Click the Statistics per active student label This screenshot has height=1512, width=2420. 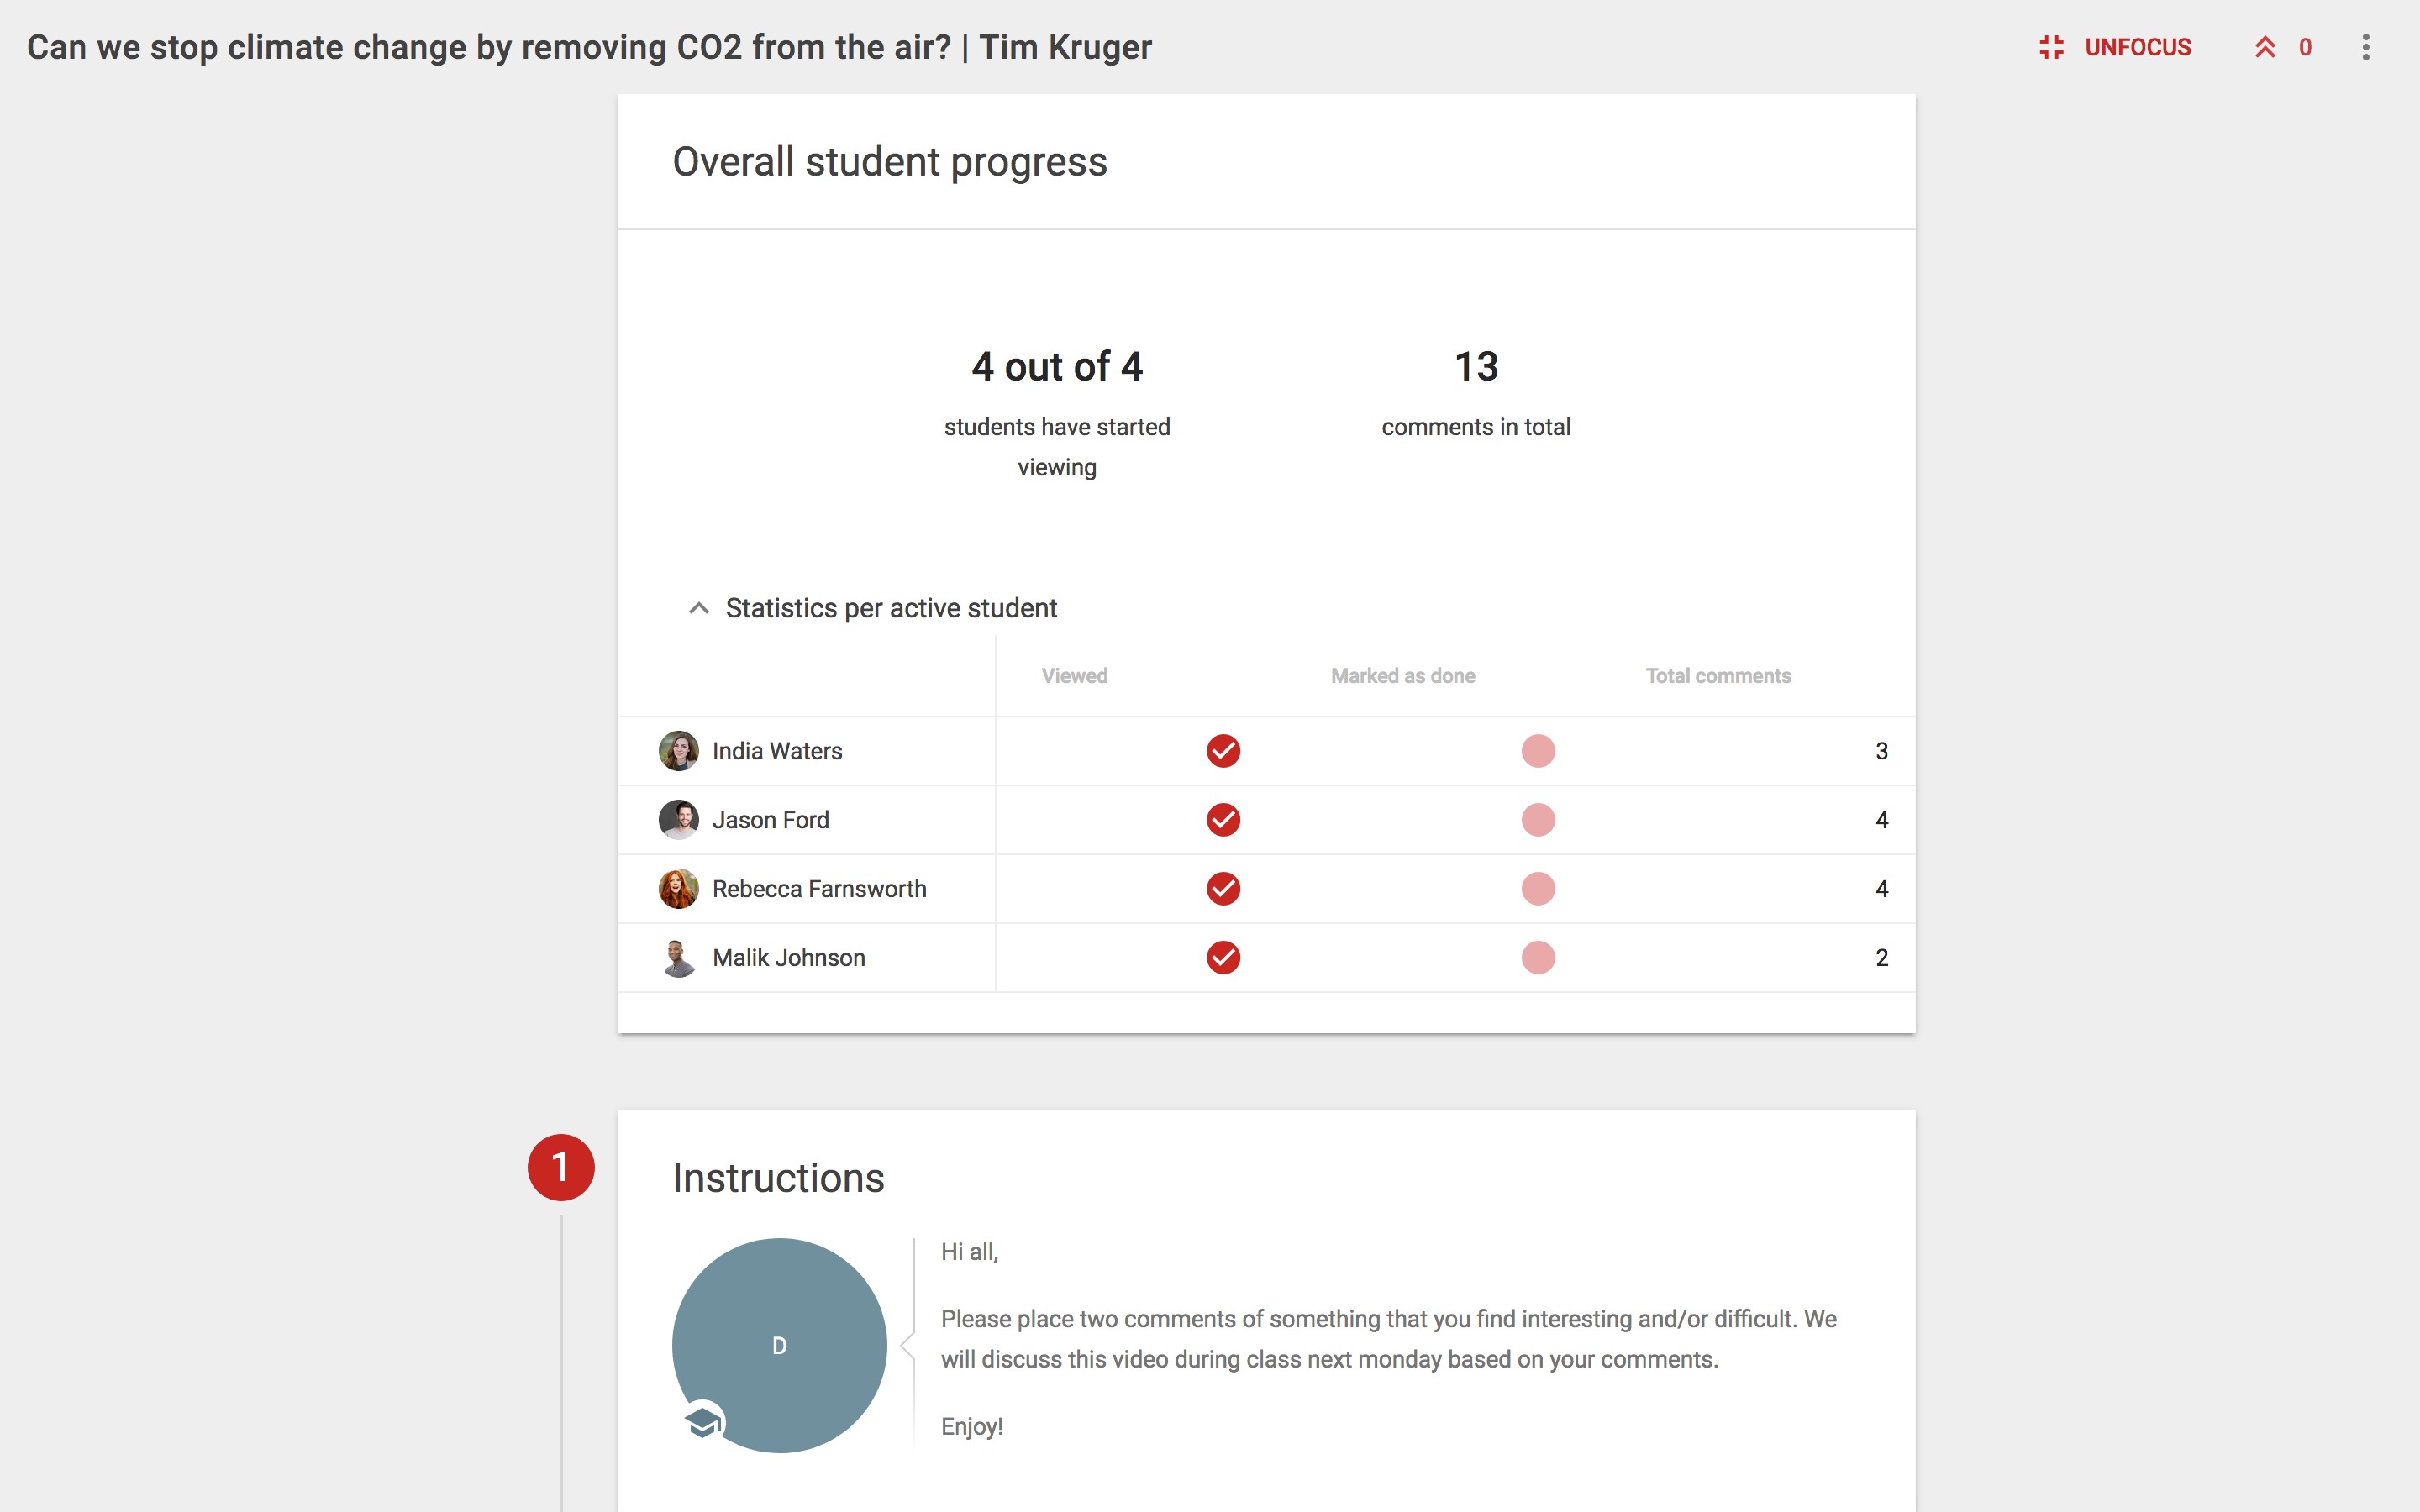(891, 608)
